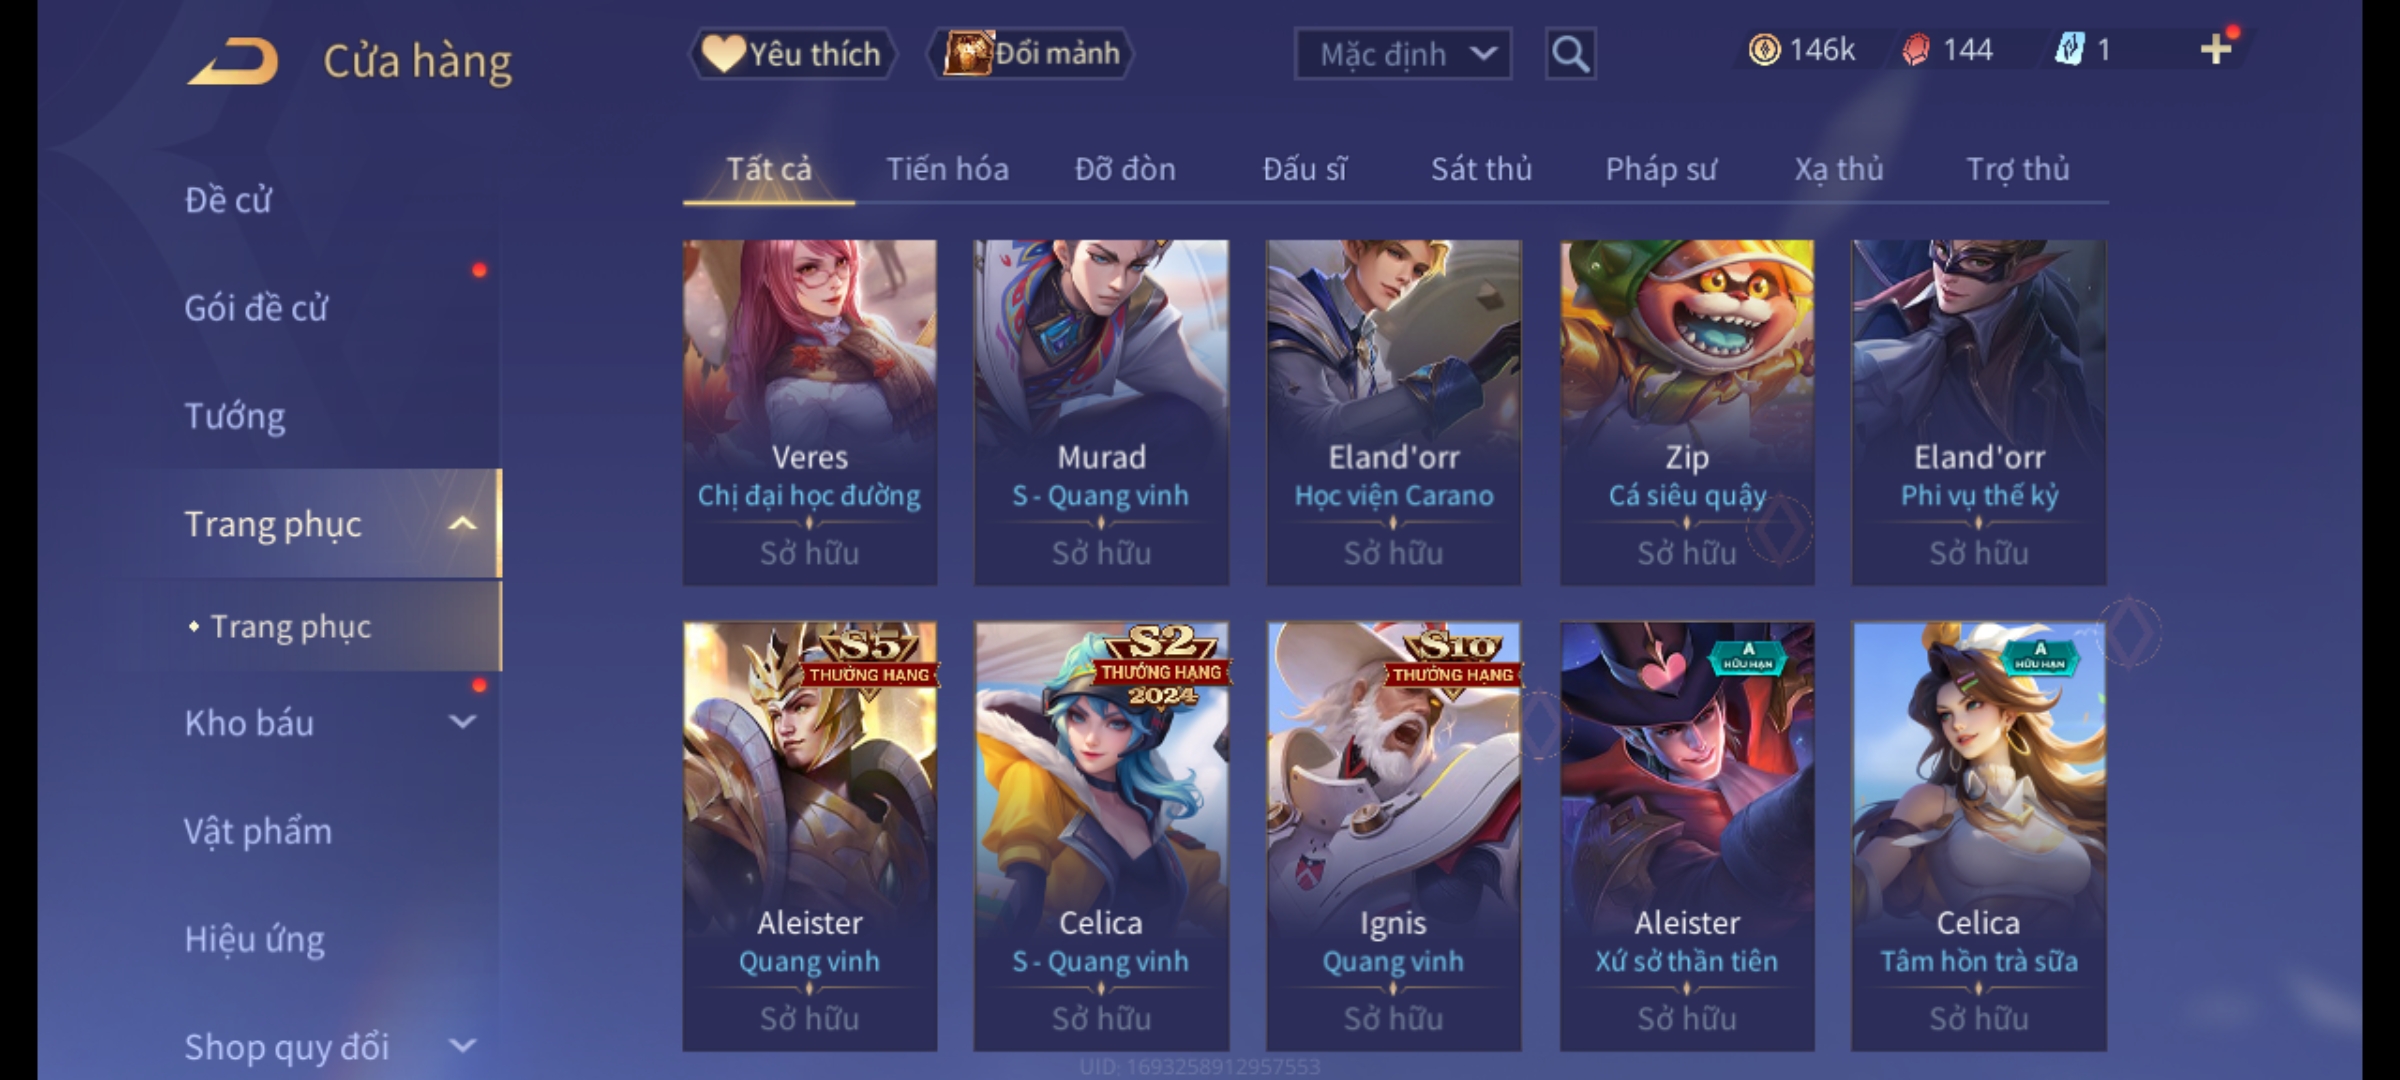Tap the red ruby icon showing 144

coord(1915,50)
